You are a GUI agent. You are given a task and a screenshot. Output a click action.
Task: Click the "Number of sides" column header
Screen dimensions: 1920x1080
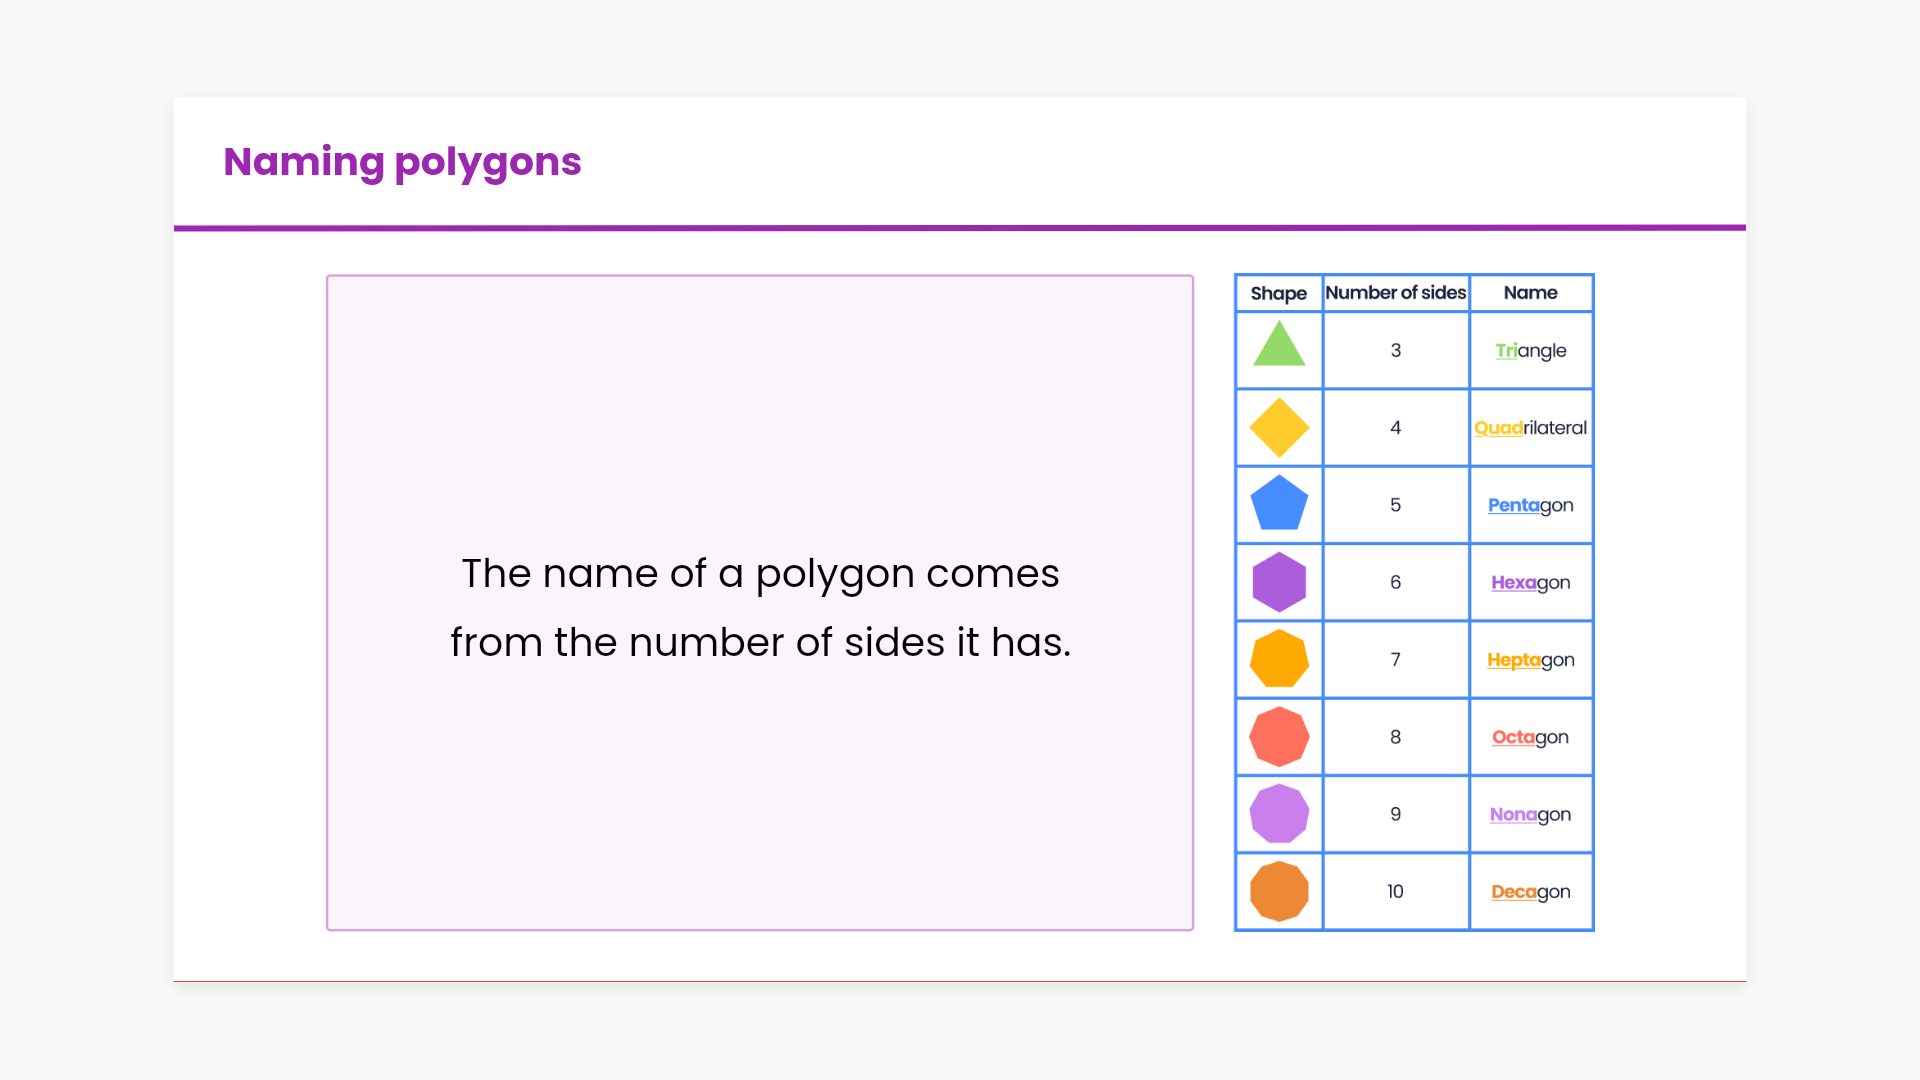click(1395, 293)
